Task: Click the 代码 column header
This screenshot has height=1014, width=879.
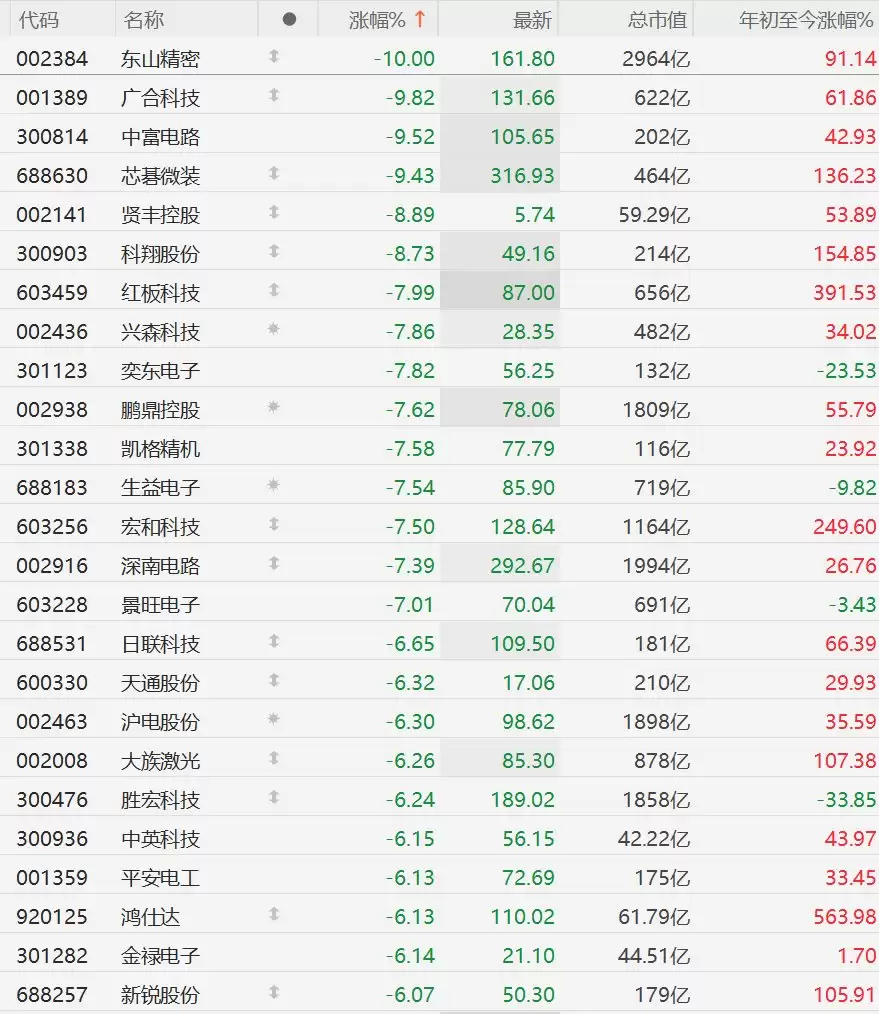Action: (39, 20)
